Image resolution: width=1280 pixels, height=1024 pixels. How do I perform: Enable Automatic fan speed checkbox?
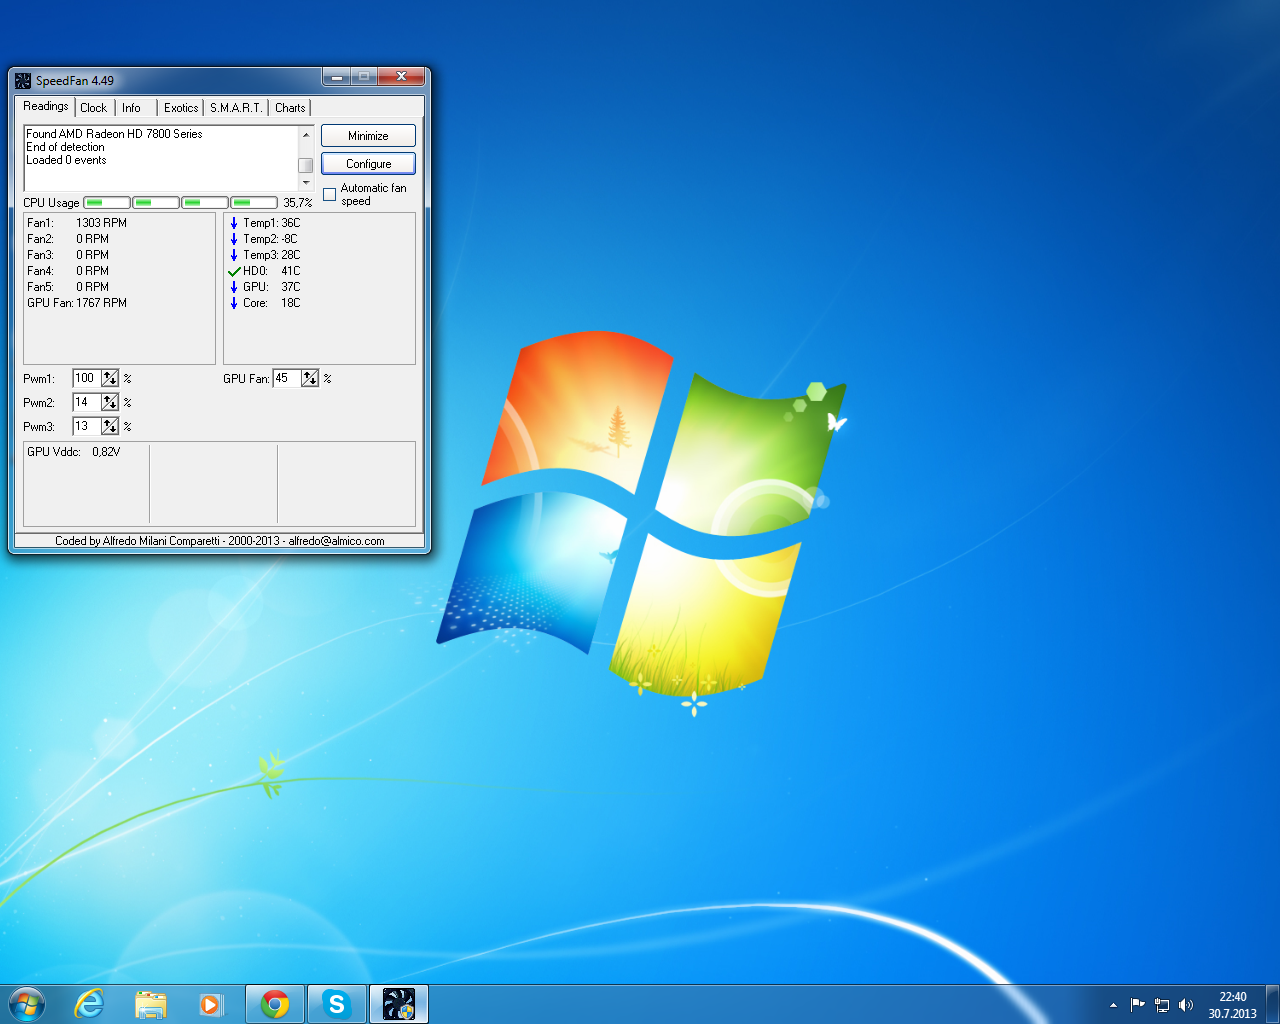coord(330,195)
